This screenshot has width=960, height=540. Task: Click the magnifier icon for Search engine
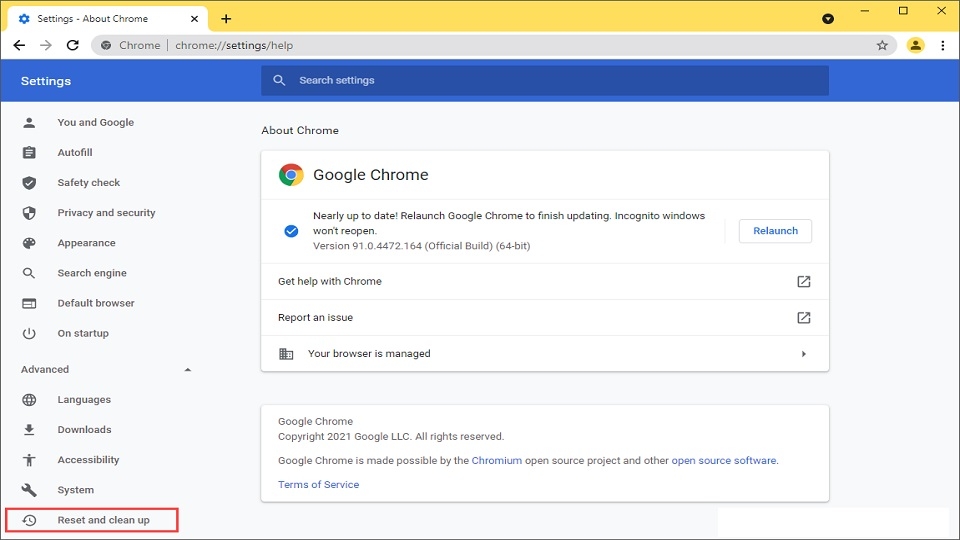click(x=29, y=273)
